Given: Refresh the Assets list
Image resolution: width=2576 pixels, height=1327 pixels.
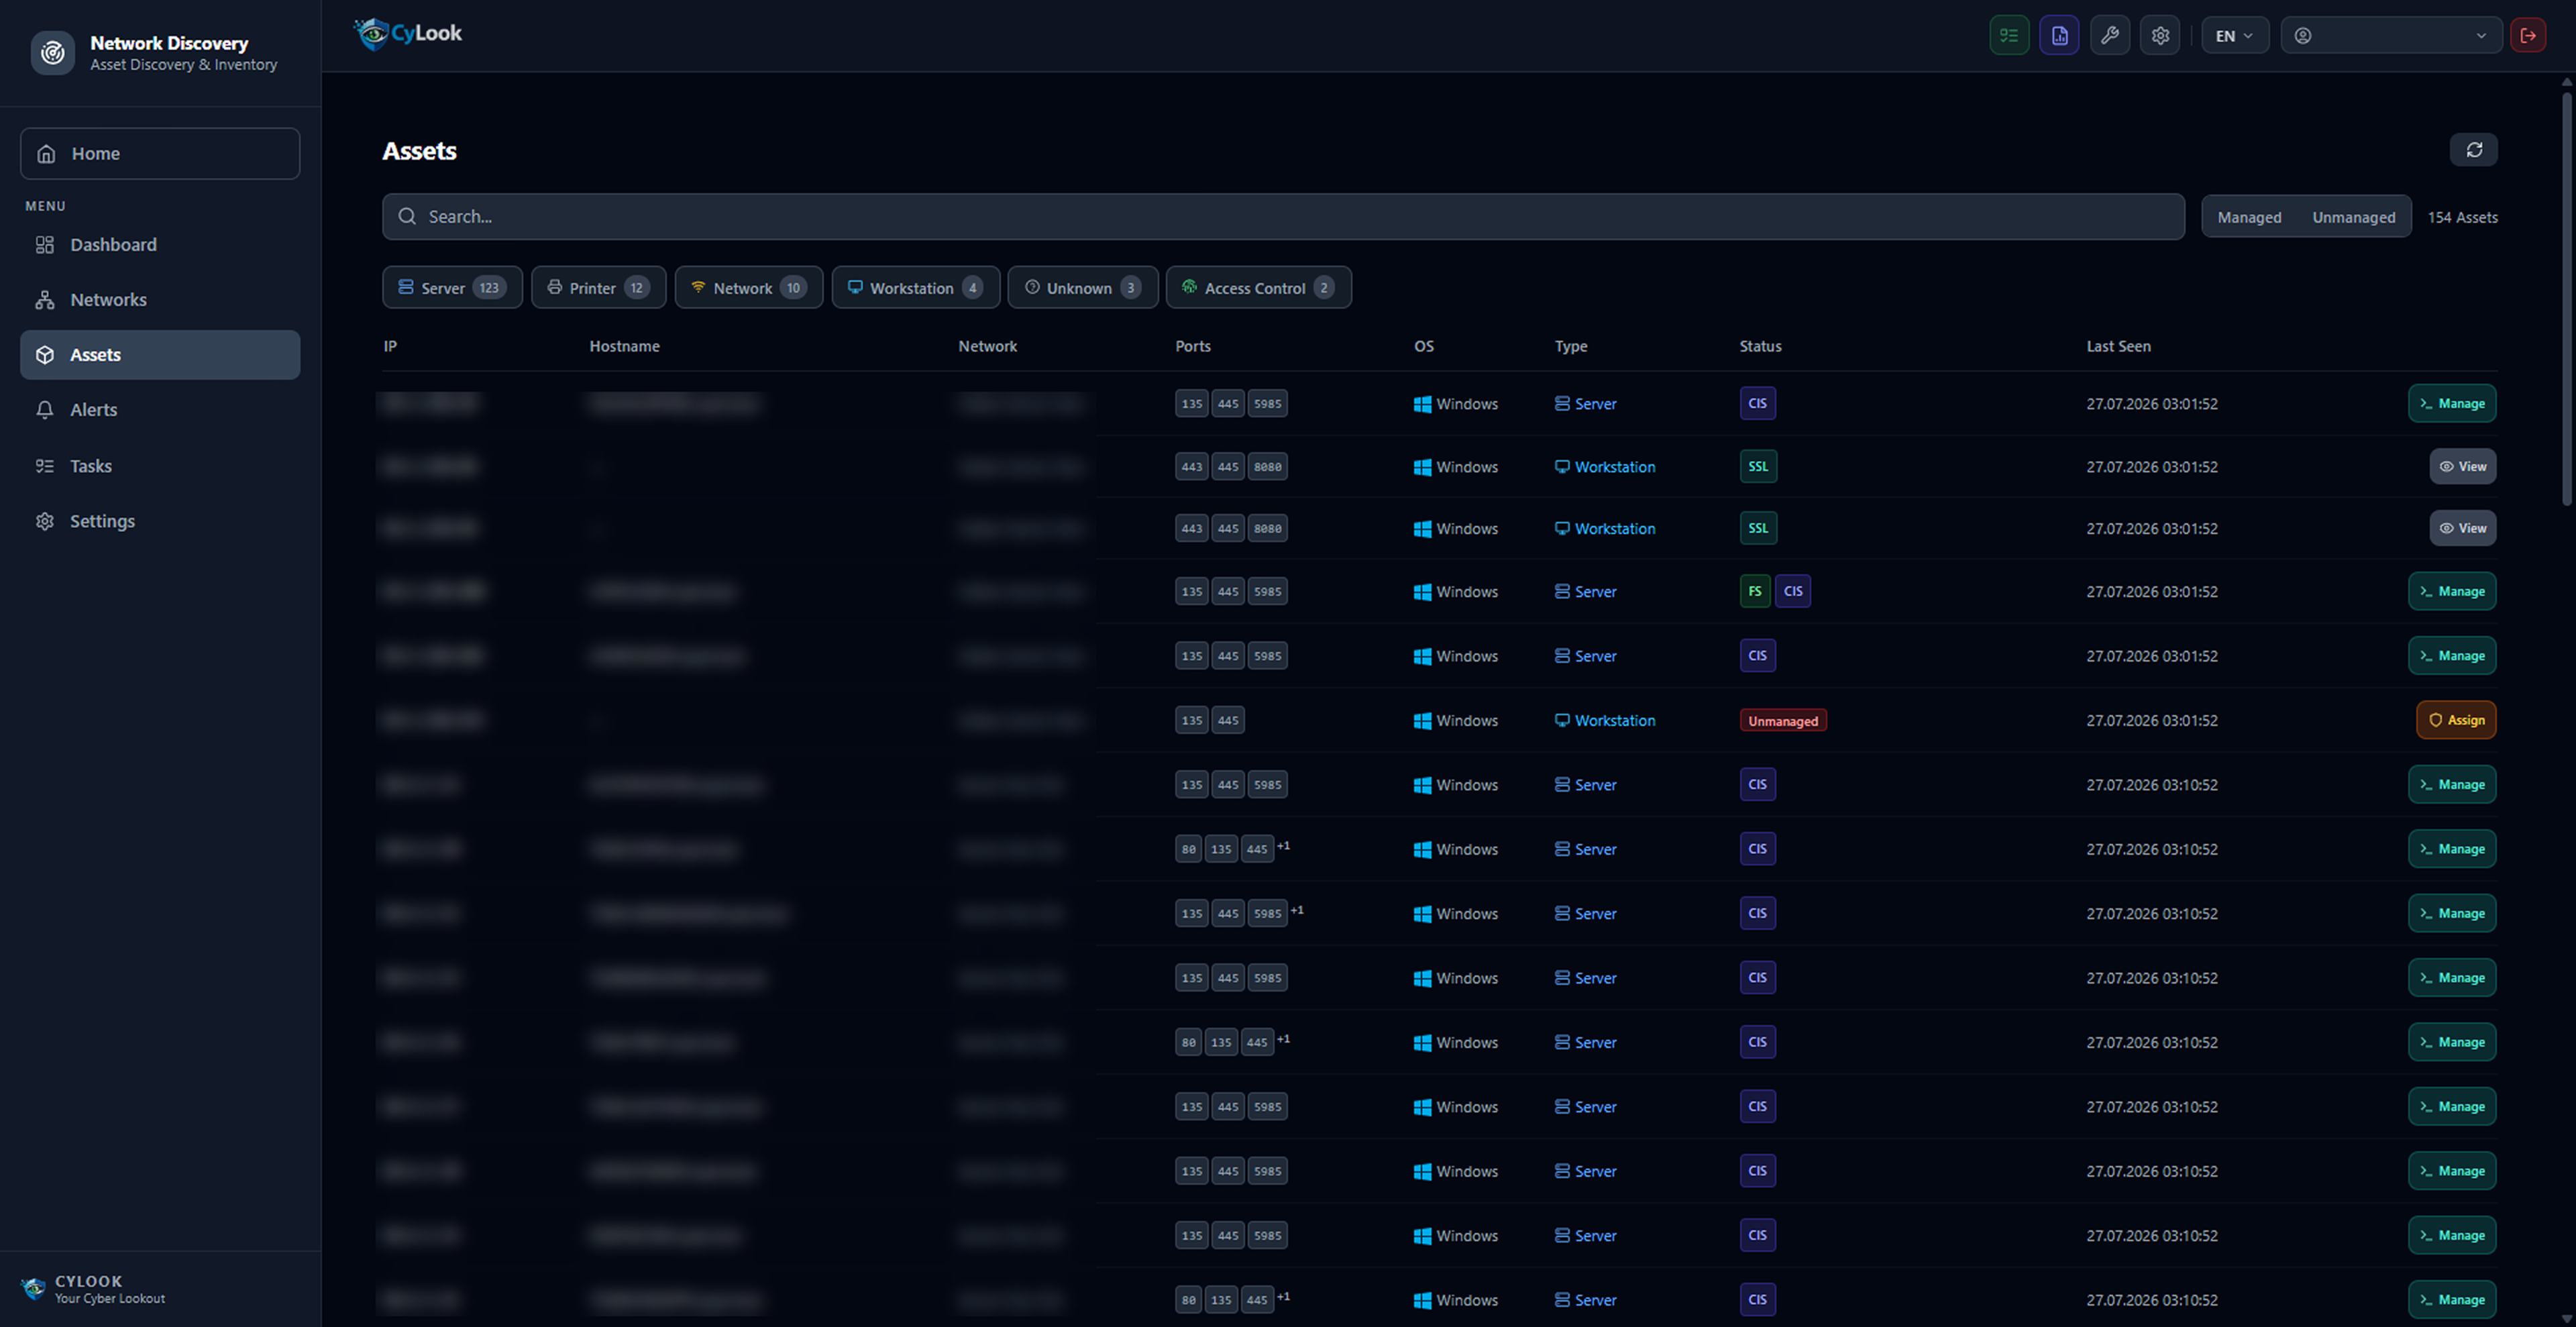Looking at the screenshot, I should point(2474,150).
